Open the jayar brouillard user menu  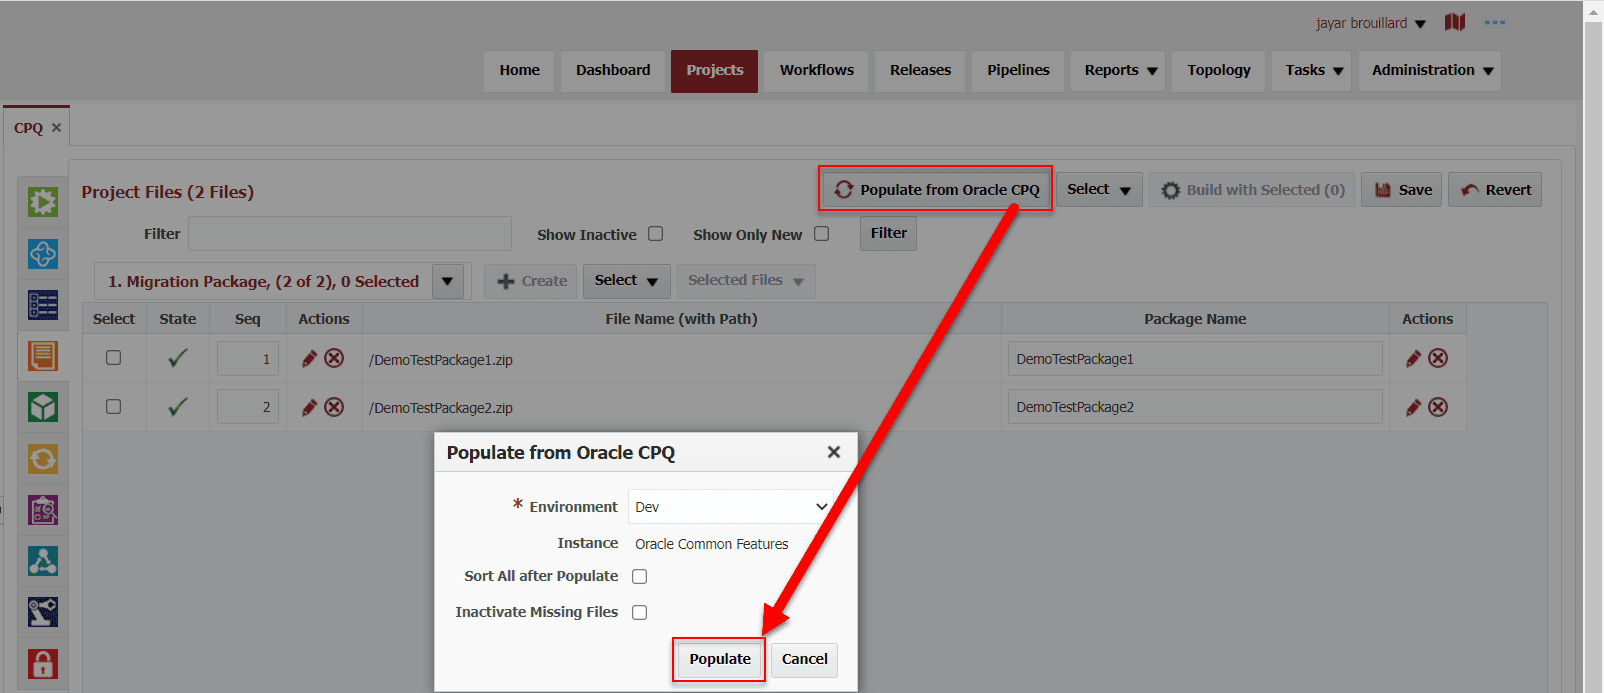coord(1371,23)
